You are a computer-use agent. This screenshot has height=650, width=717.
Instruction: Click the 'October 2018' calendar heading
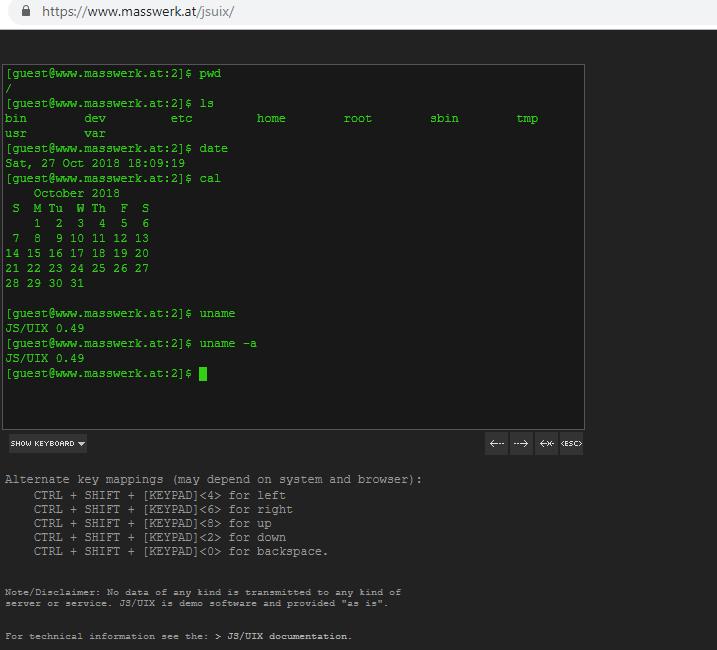[x=76, y=193]
